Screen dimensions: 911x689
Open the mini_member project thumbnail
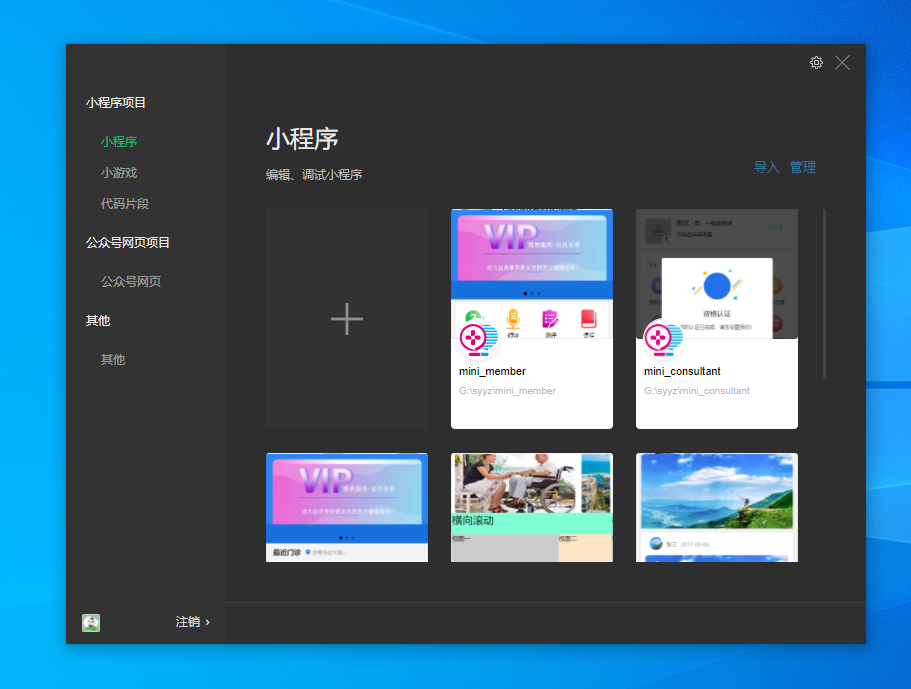coord(532,274)
